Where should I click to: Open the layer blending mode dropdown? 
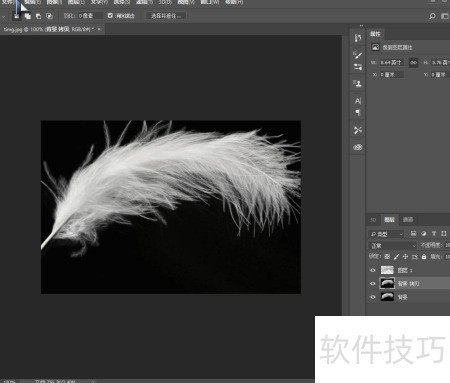393,246
